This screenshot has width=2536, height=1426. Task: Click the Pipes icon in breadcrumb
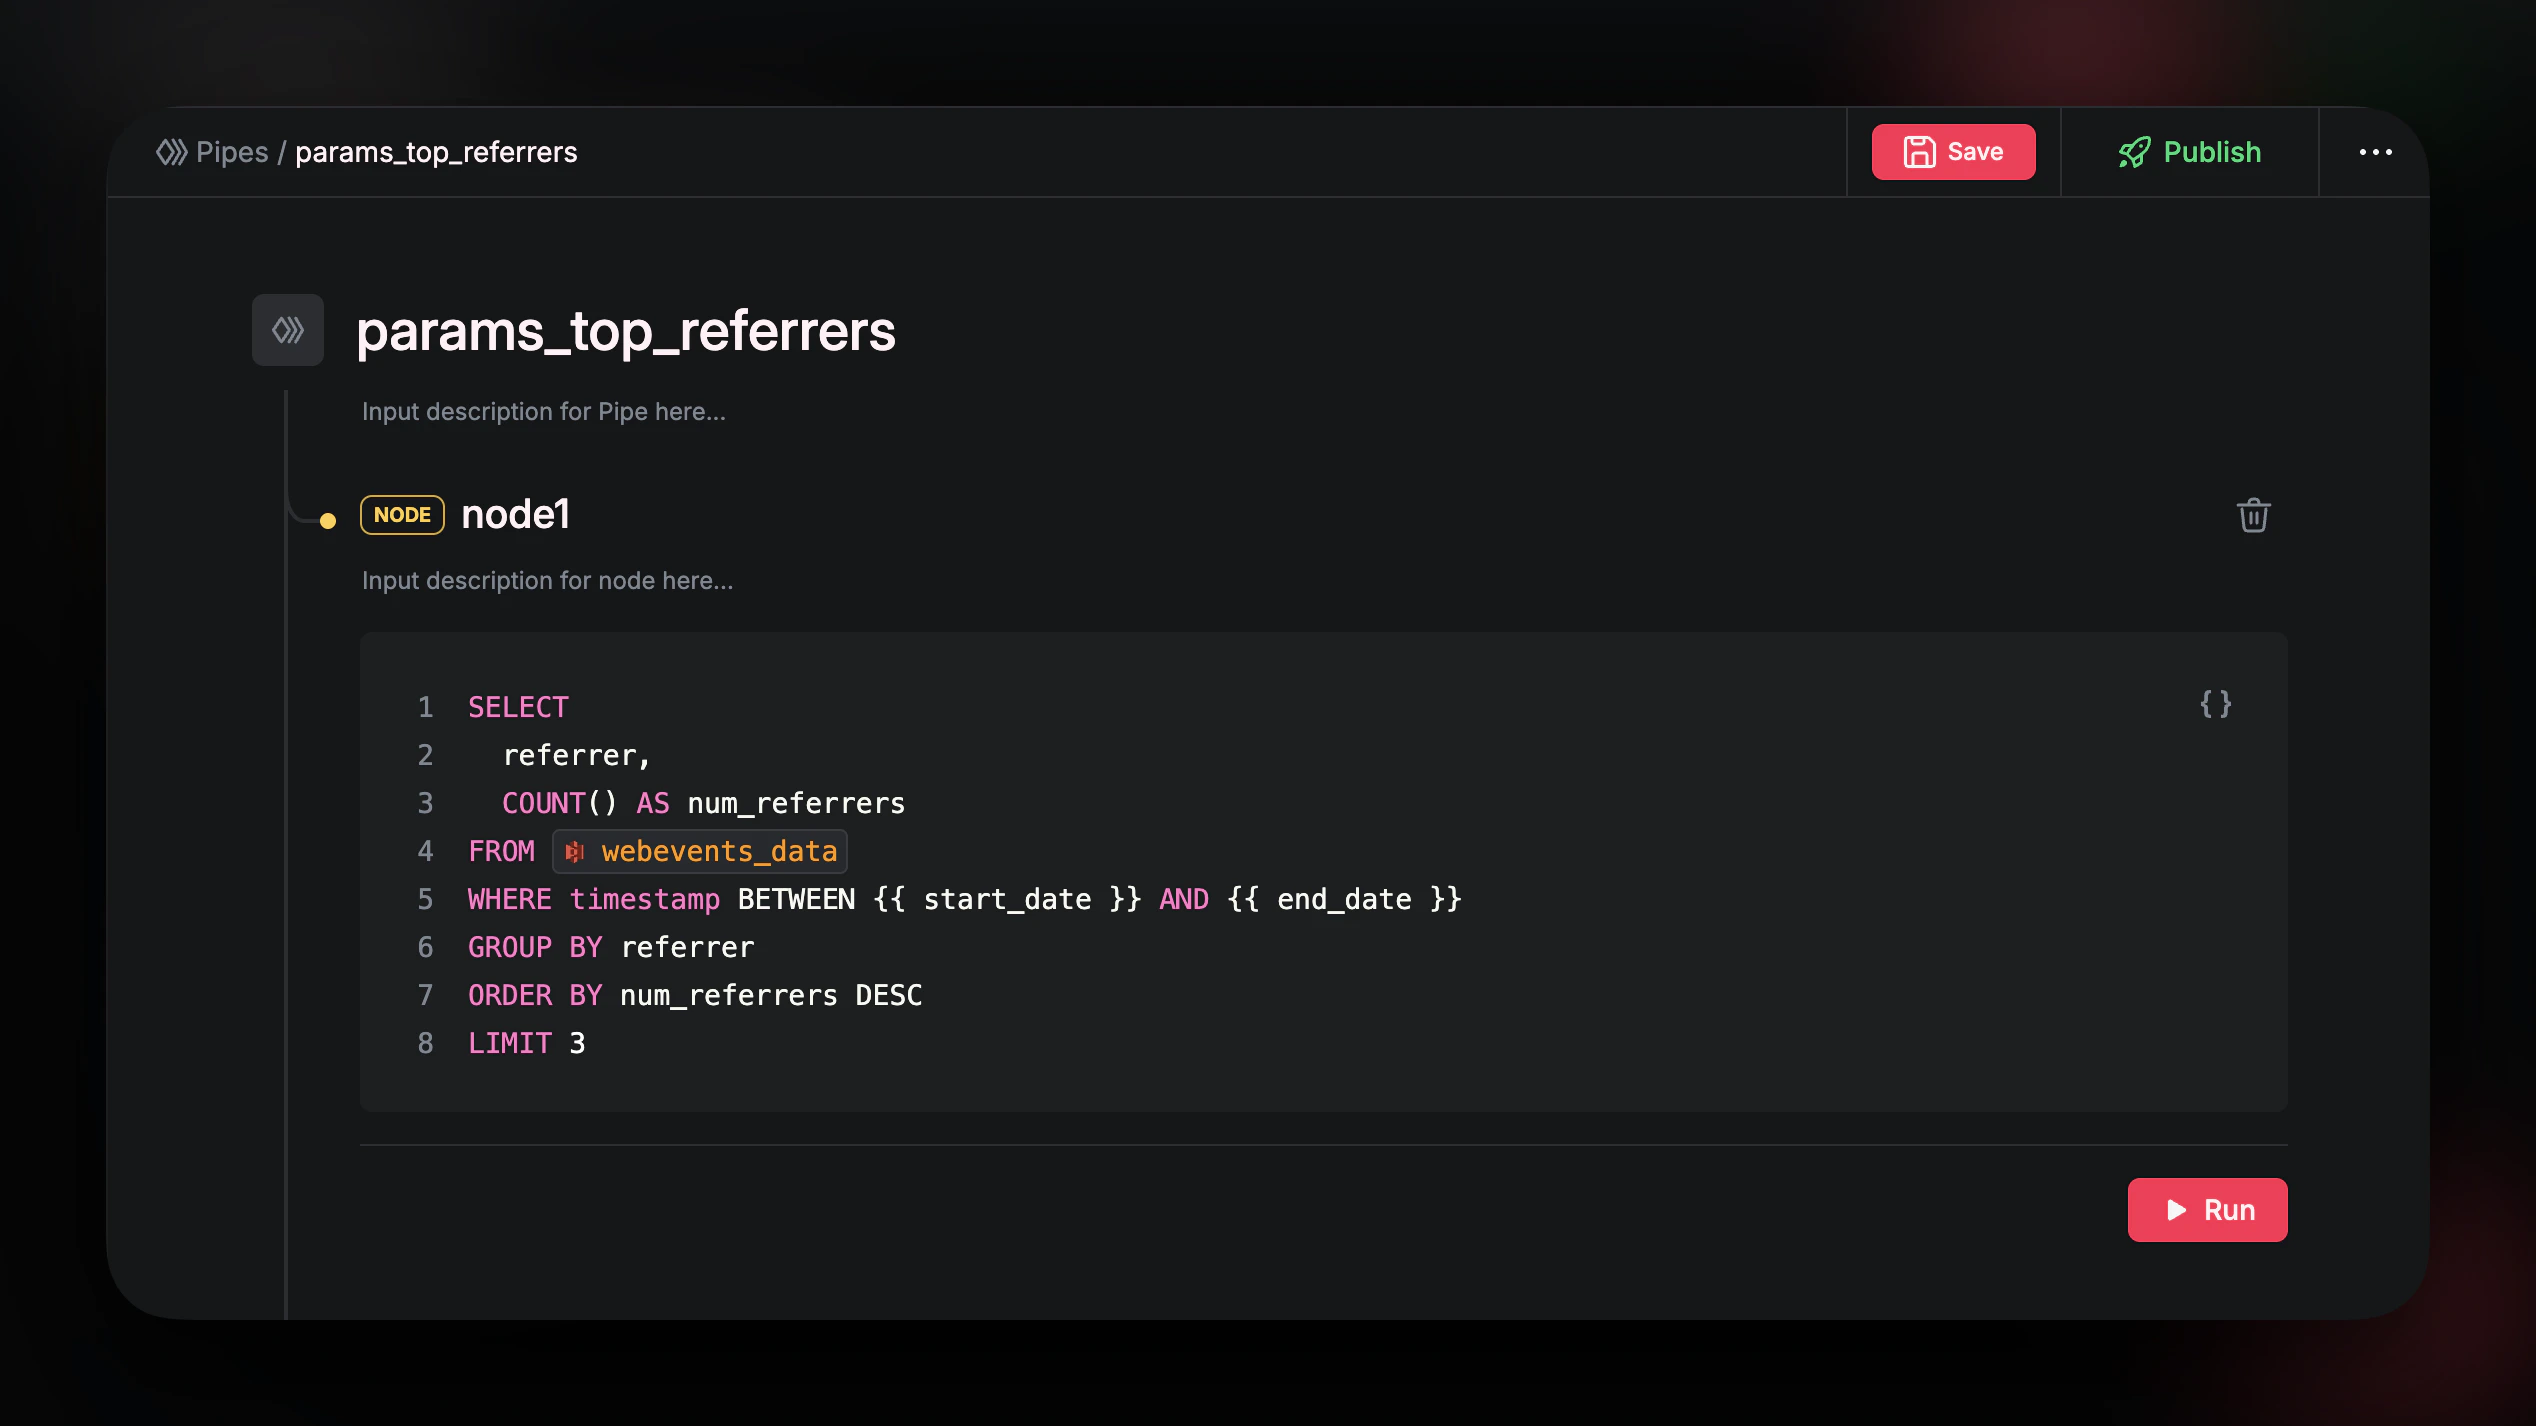pos(171,152)
